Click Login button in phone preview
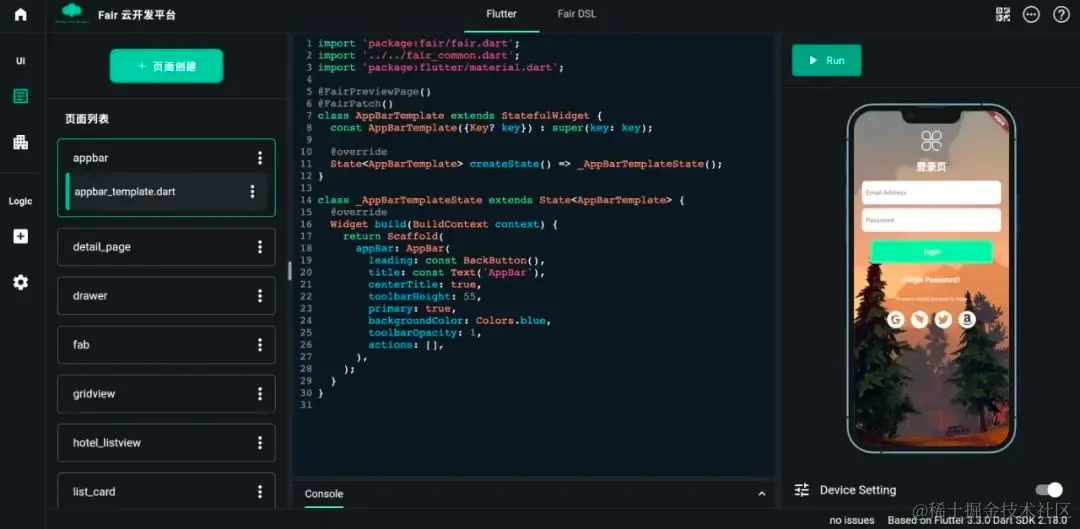The height and width of the screenshot is (529, 1080). (931, 251)
